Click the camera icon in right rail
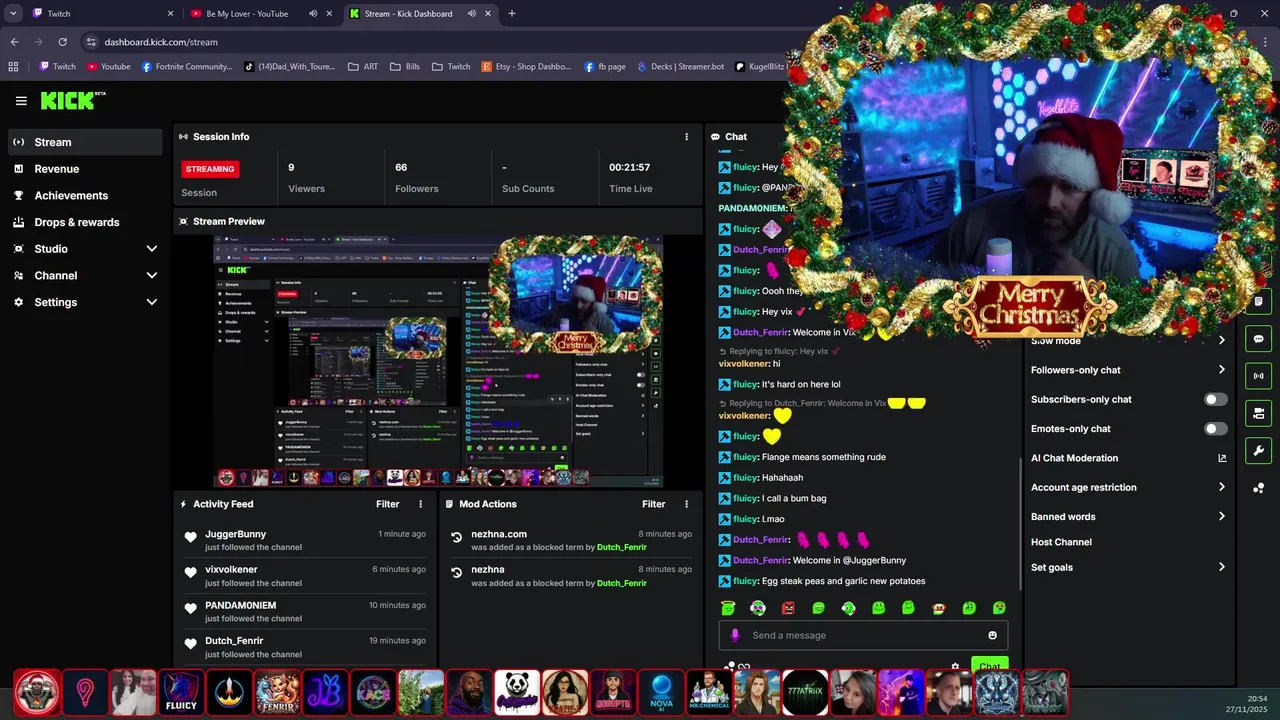Viewport: 1280px width, 720px height. tap(1258, 413)
